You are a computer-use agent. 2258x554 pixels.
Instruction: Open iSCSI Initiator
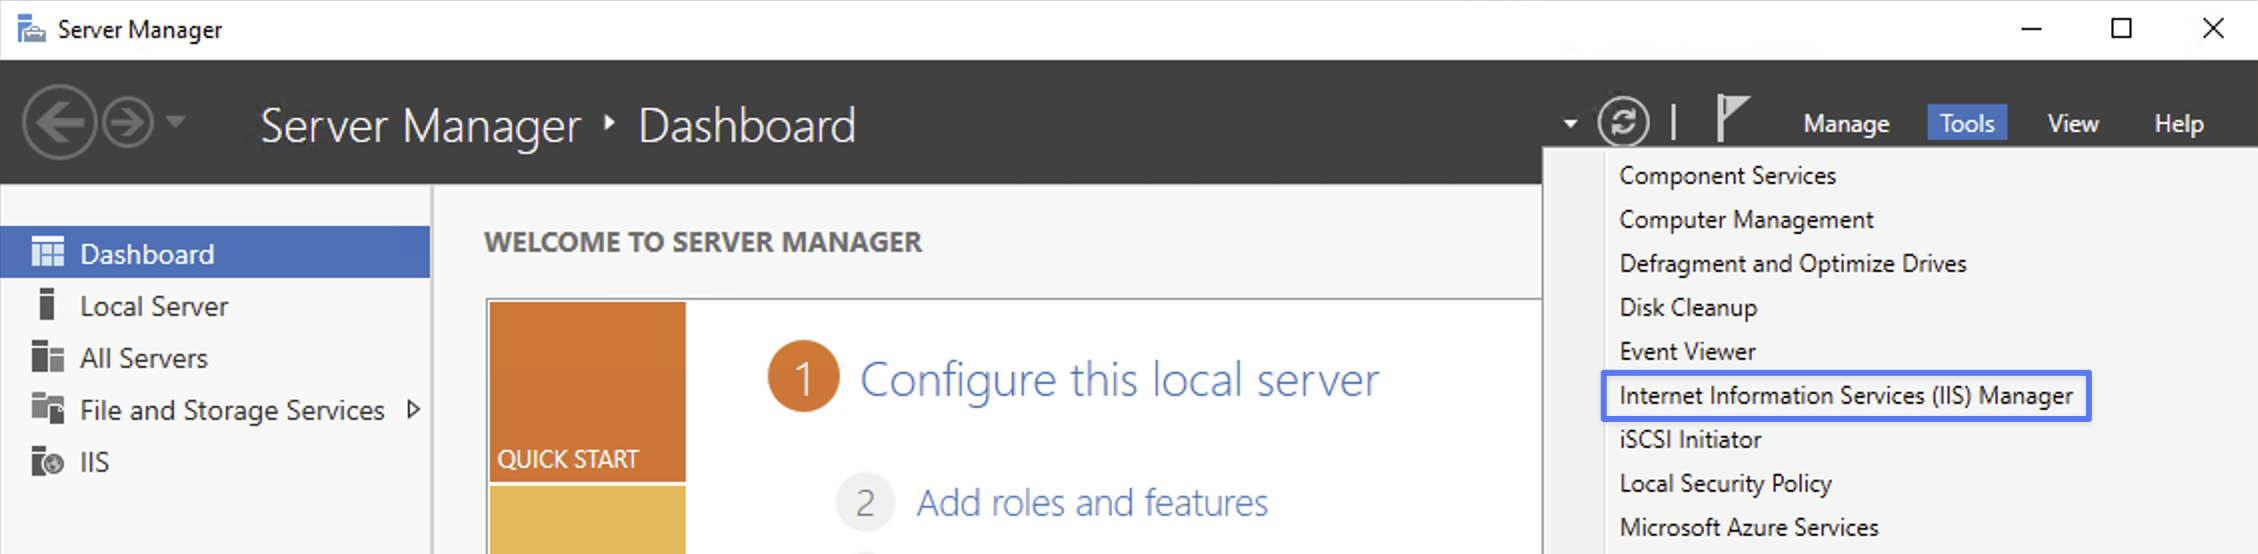point(1690,440)
